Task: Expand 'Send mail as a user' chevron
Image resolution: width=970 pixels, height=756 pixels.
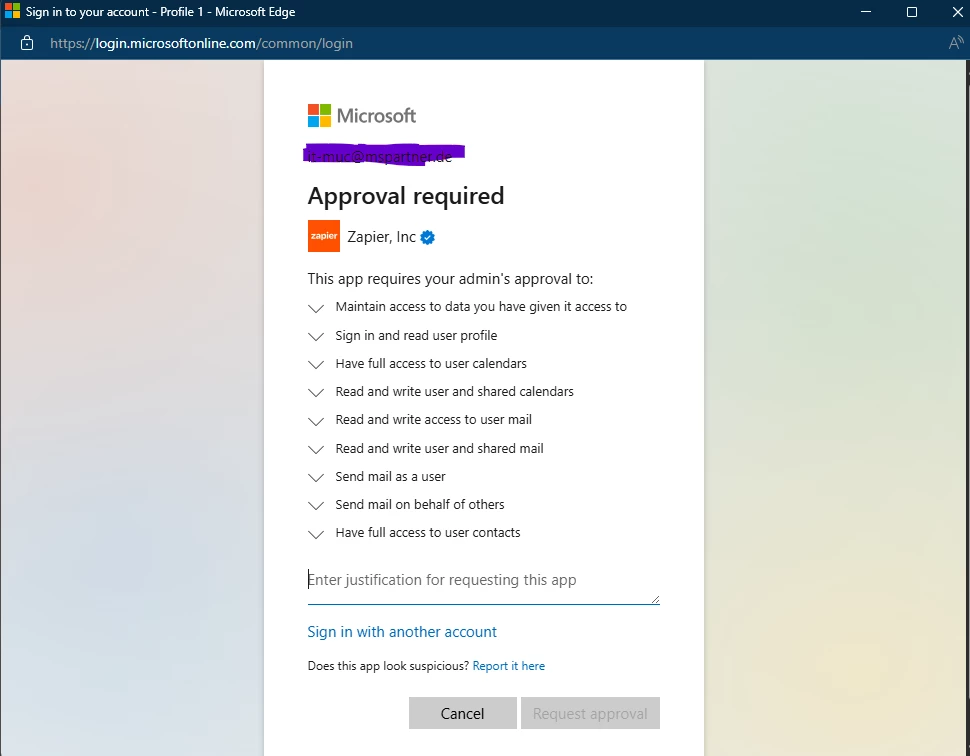Action: pos(316,478)
